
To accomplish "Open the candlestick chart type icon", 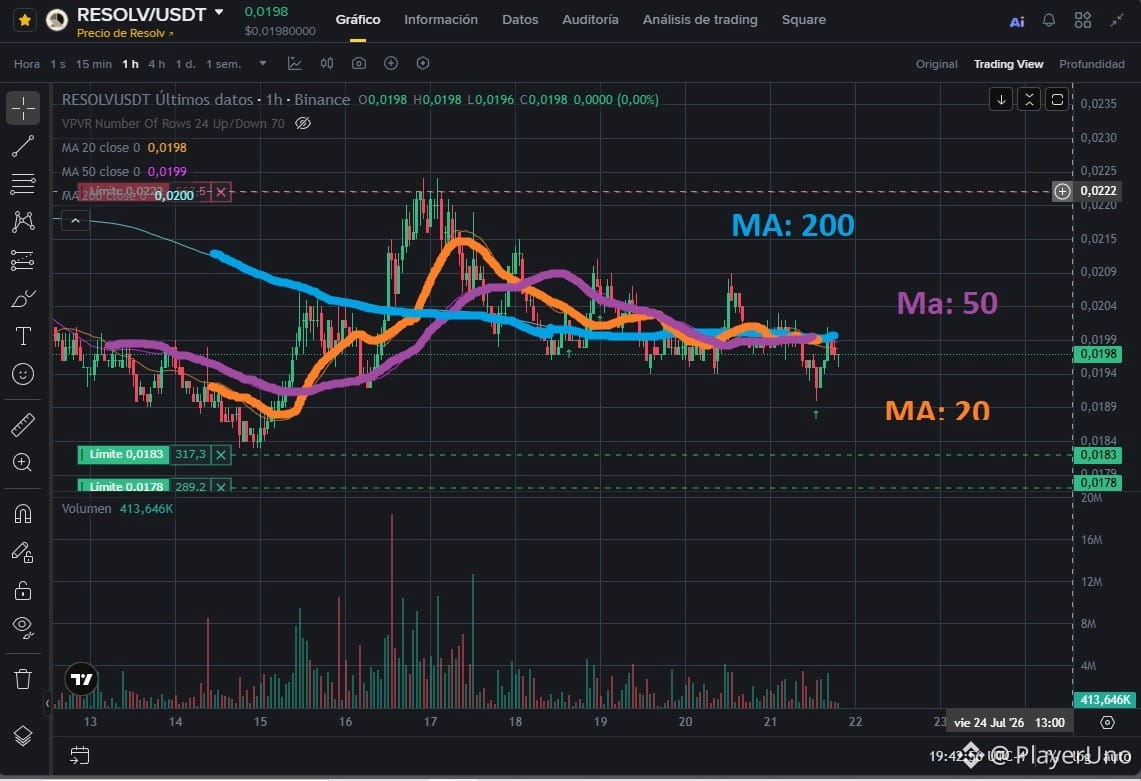I will 327,63.
